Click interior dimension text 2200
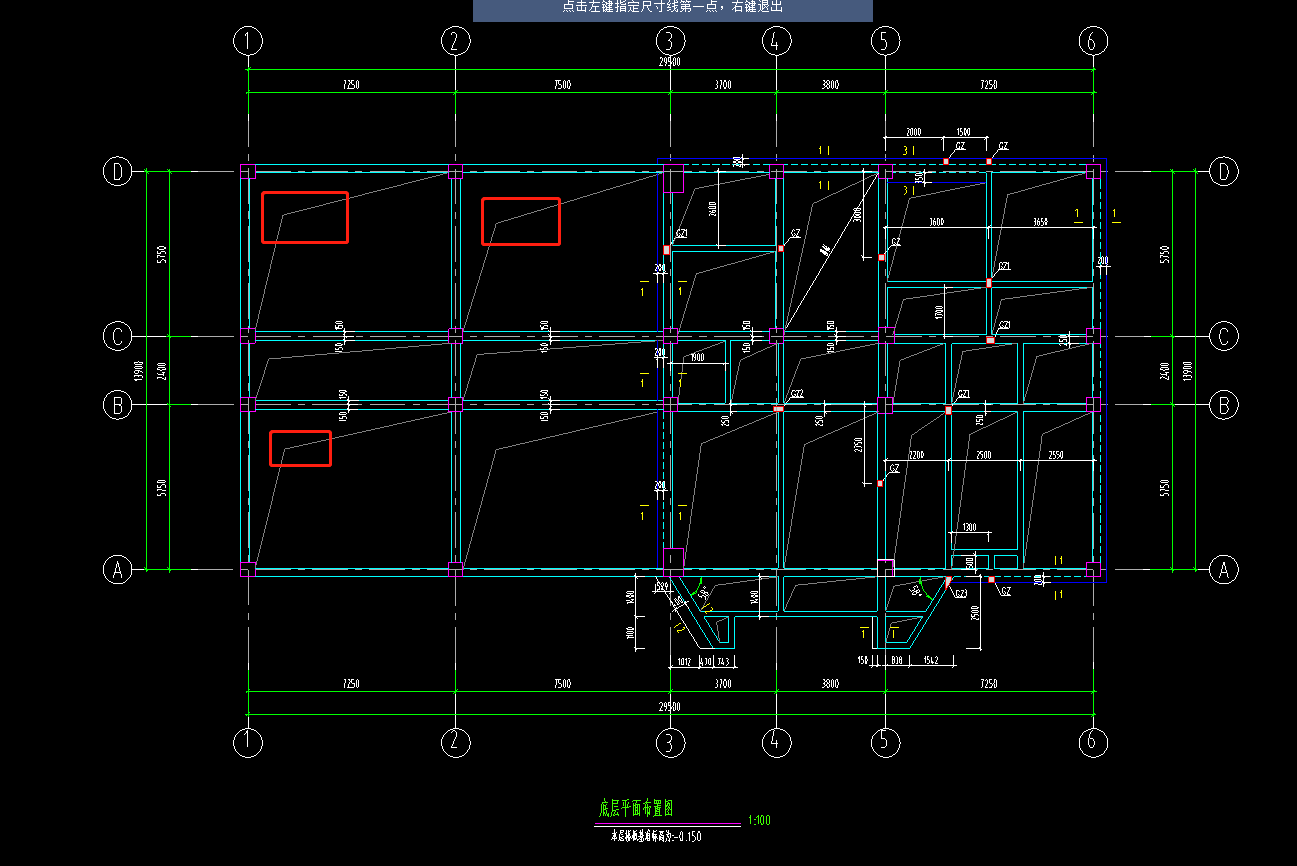This screenshot has width=1297, height=866. [x=916, y=456]
